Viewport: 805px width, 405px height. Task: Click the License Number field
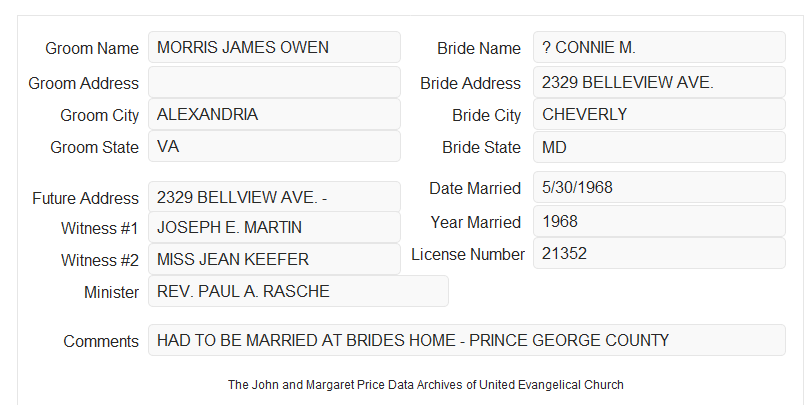pos(659,253)
